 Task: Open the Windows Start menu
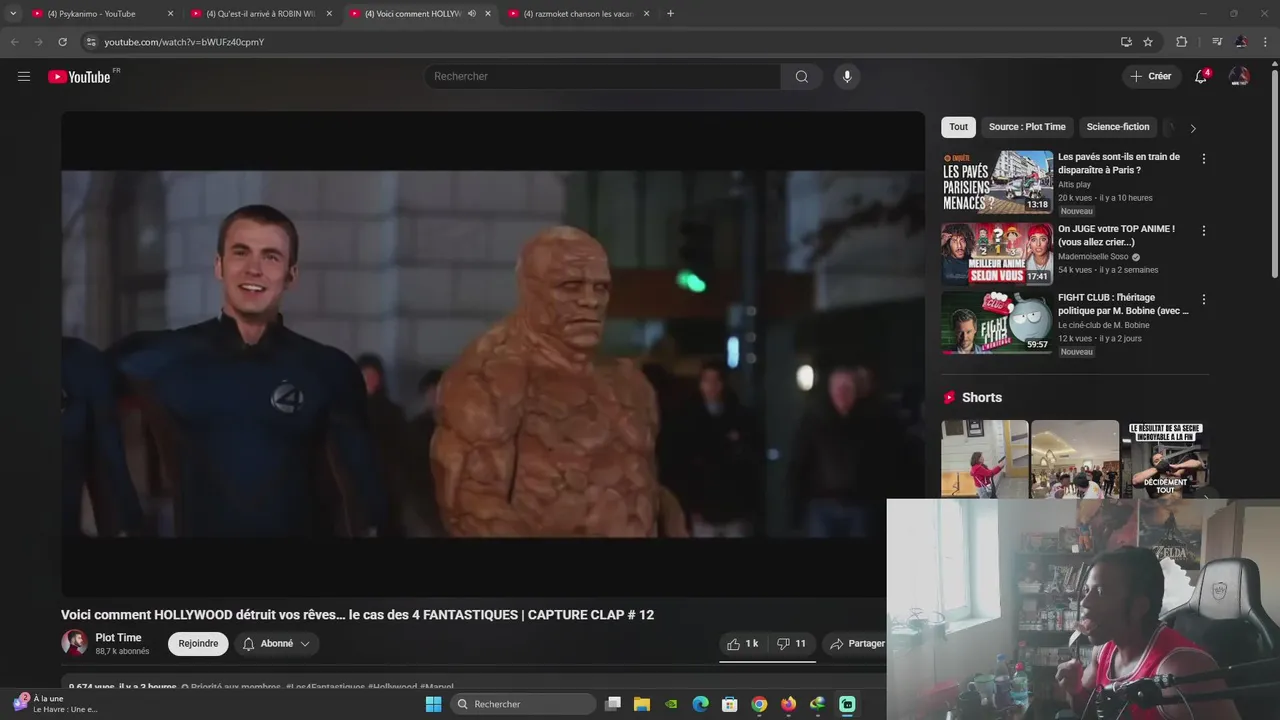click(x=433, y=704)
